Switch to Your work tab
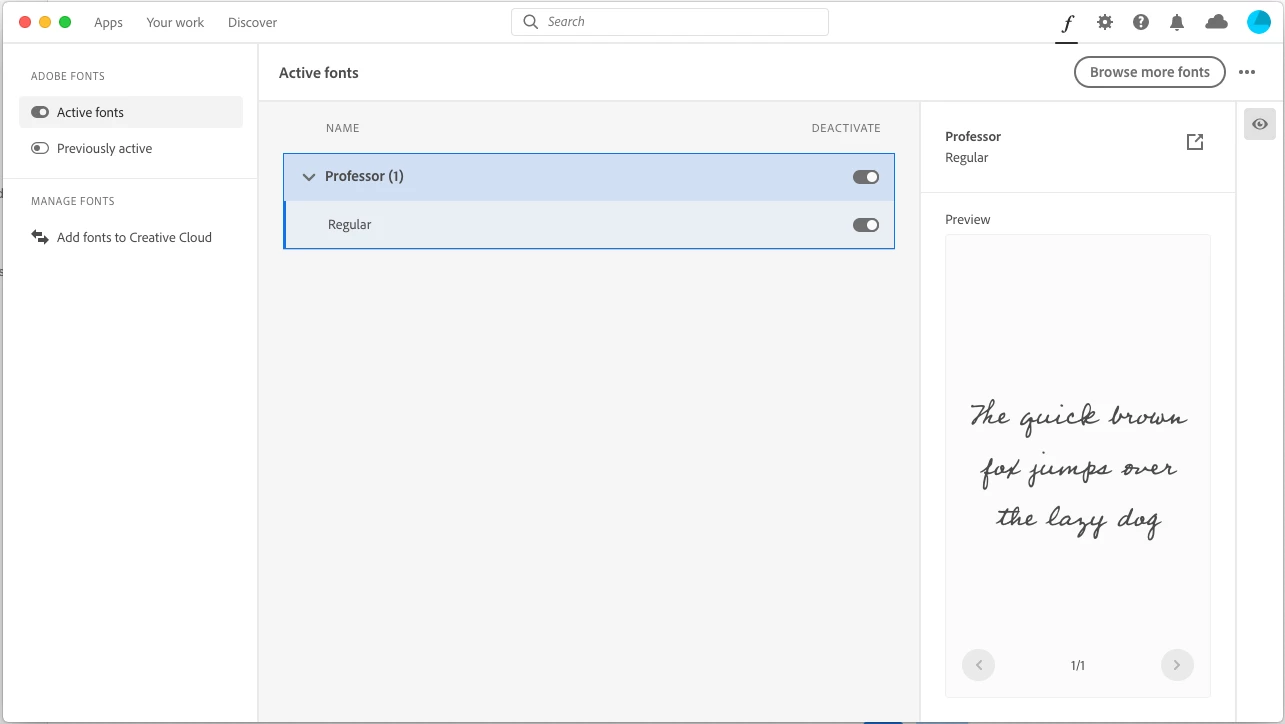 click(x=175, y=22)
